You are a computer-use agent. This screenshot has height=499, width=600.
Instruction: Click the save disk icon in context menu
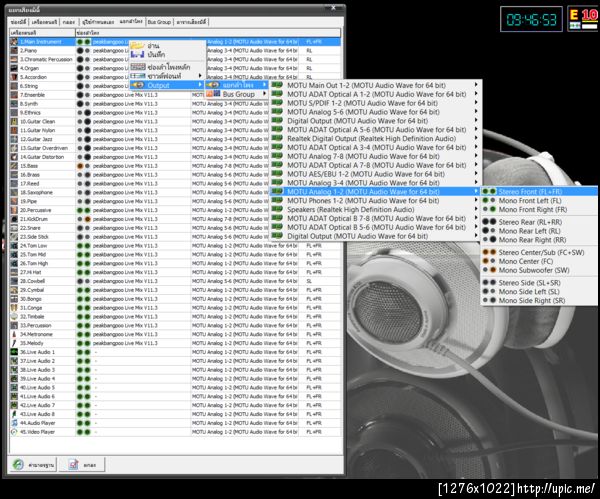[137, 54]
